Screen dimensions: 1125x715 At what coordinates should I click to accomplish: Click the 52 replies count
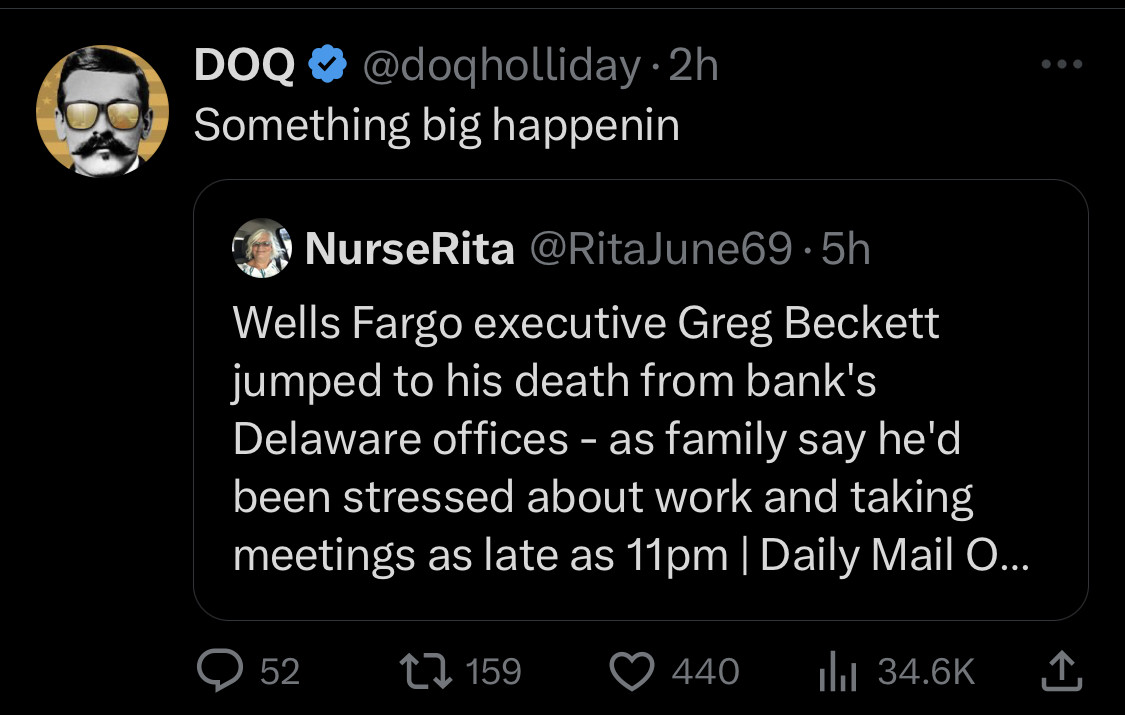point(279,671)
